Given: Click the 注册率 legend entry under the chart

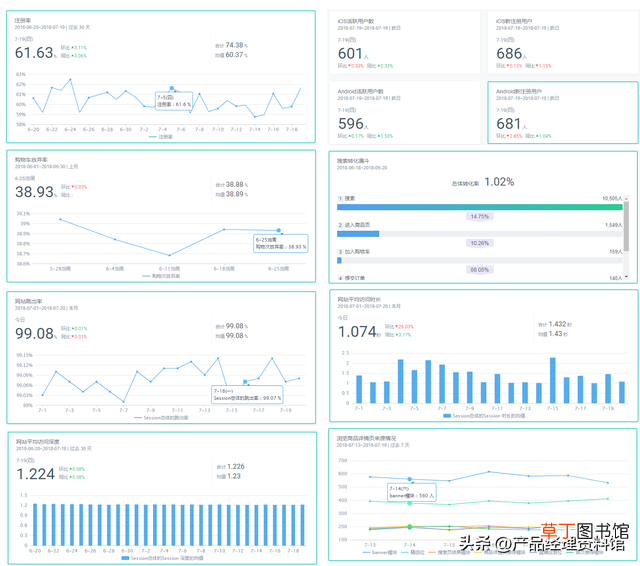Looking at the screenshot, I should pyautogui.click(x=161, y=137).
